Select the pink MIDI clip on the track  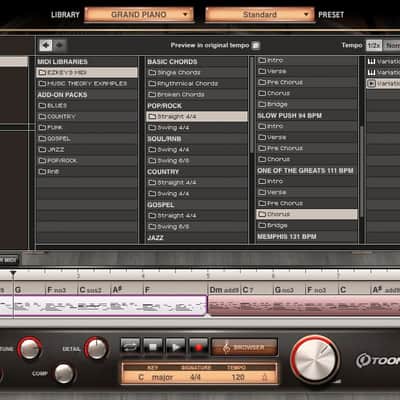click(304, 306)
